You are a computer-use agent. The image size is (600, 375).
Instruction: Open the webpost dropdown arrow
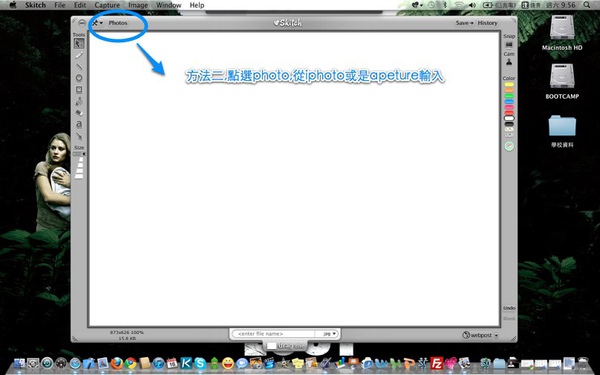point(496,335)
